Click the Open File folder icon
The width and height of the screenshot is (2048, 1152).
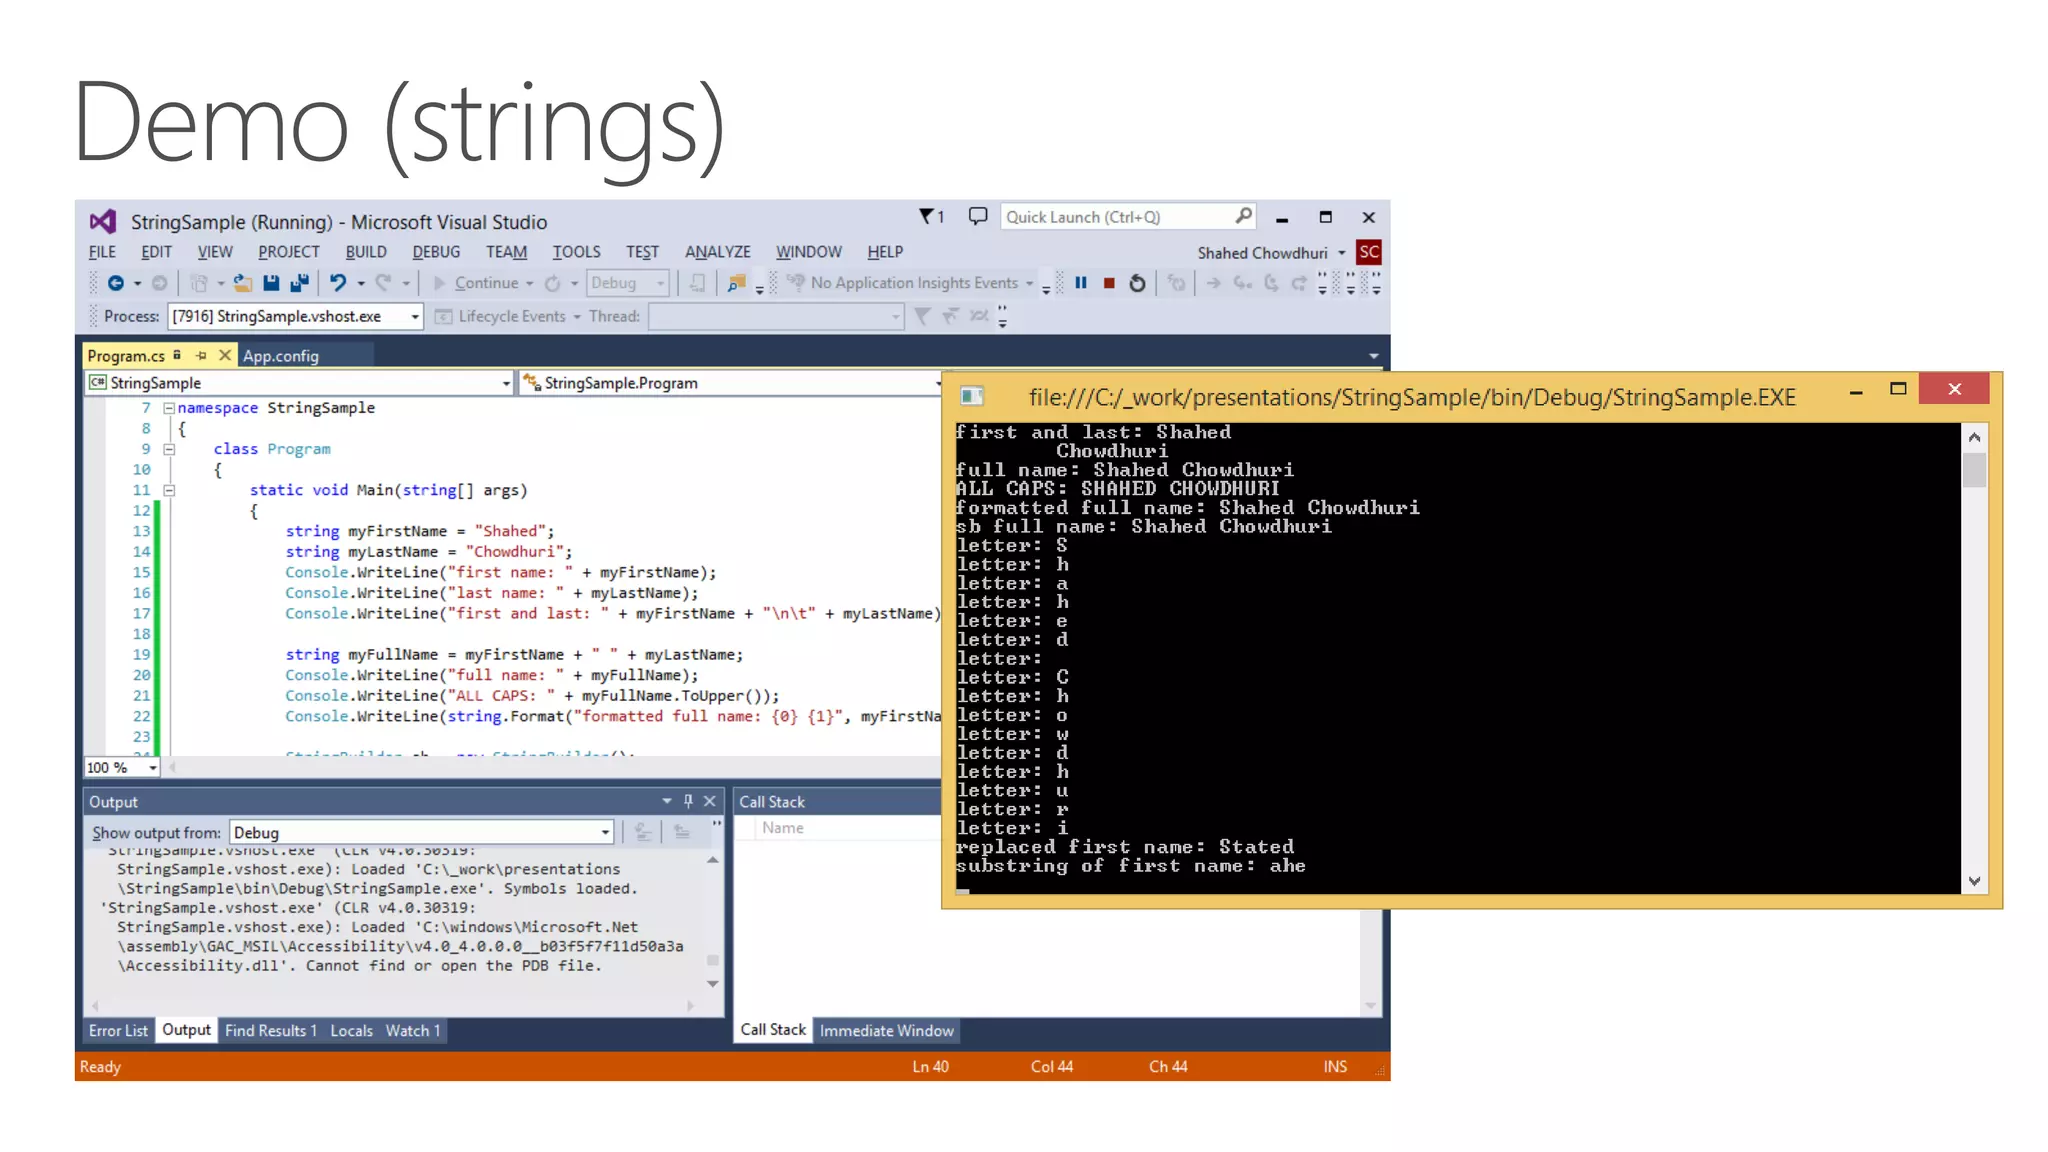click(x=242, y=283)
